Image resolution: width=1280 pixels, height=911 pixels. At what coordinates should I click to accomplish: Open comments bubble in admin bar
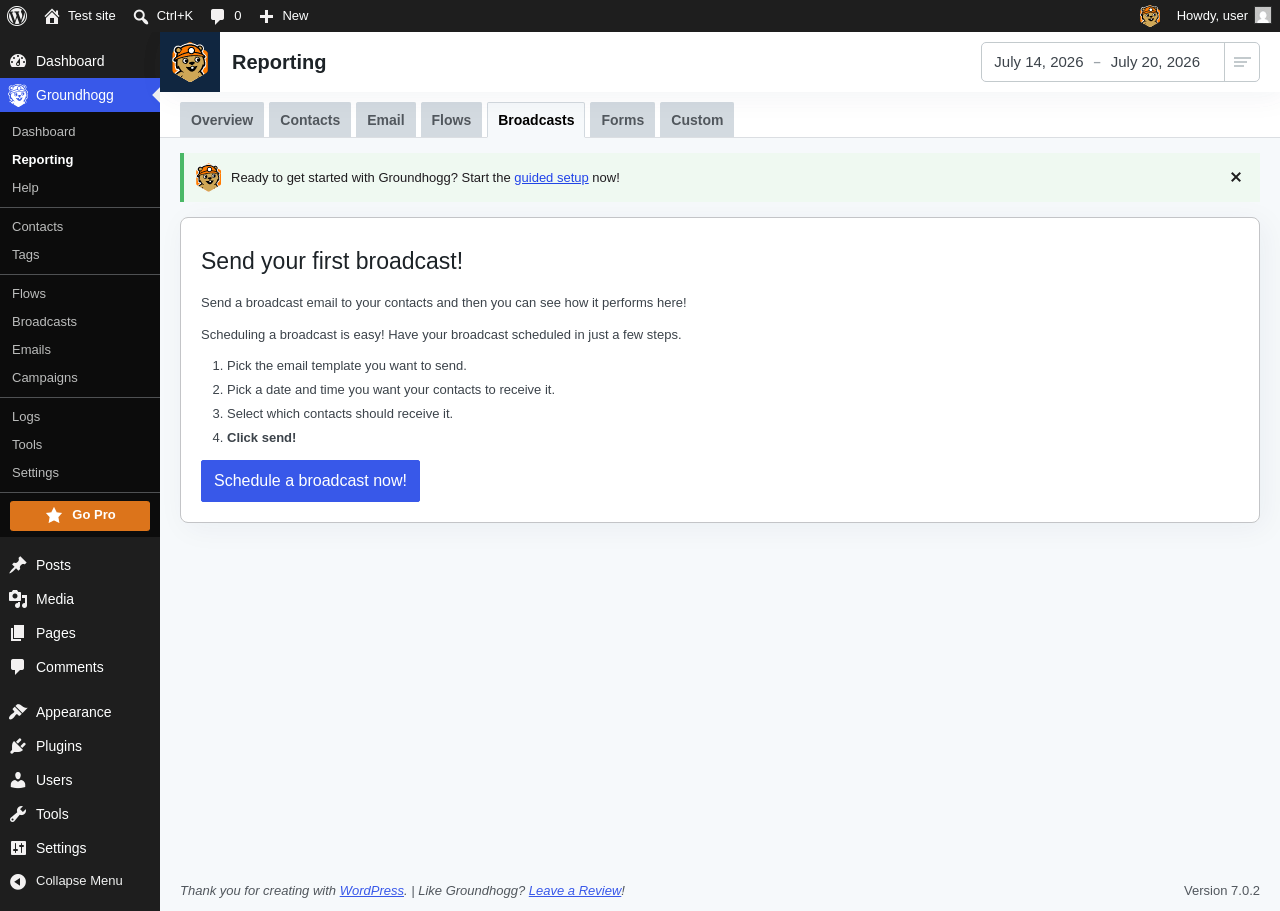[226, 16]
